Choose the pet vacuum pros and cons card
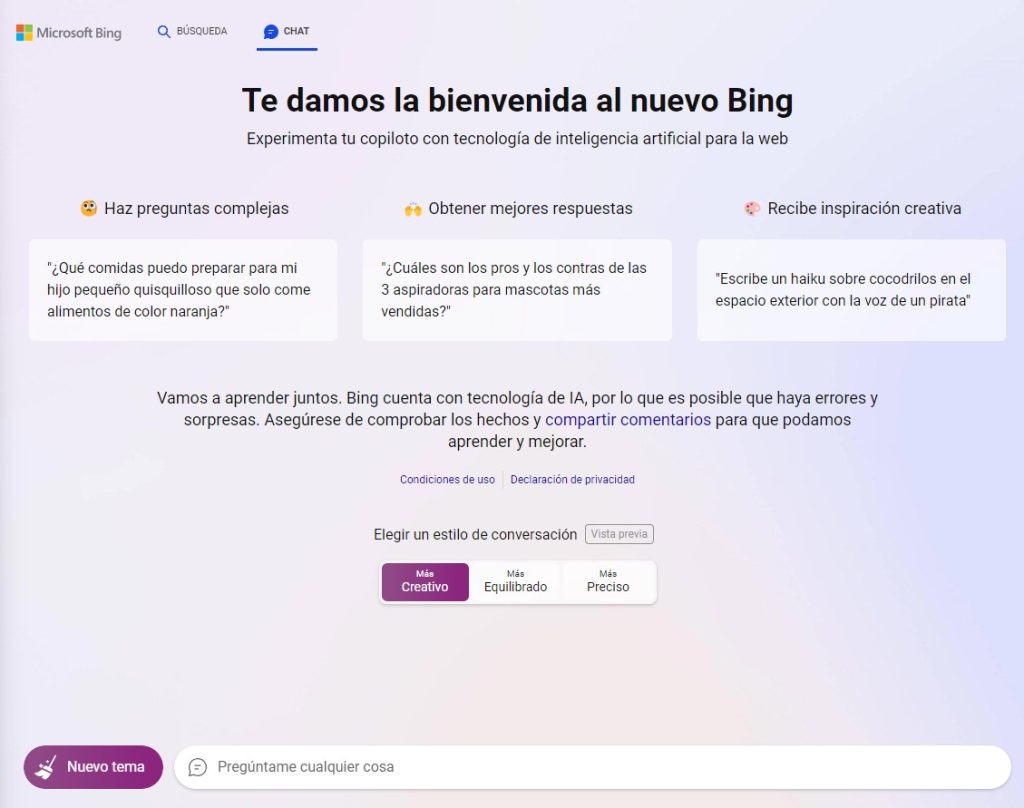The height and width of the screenshot is (808, 1024). [517, 290]
